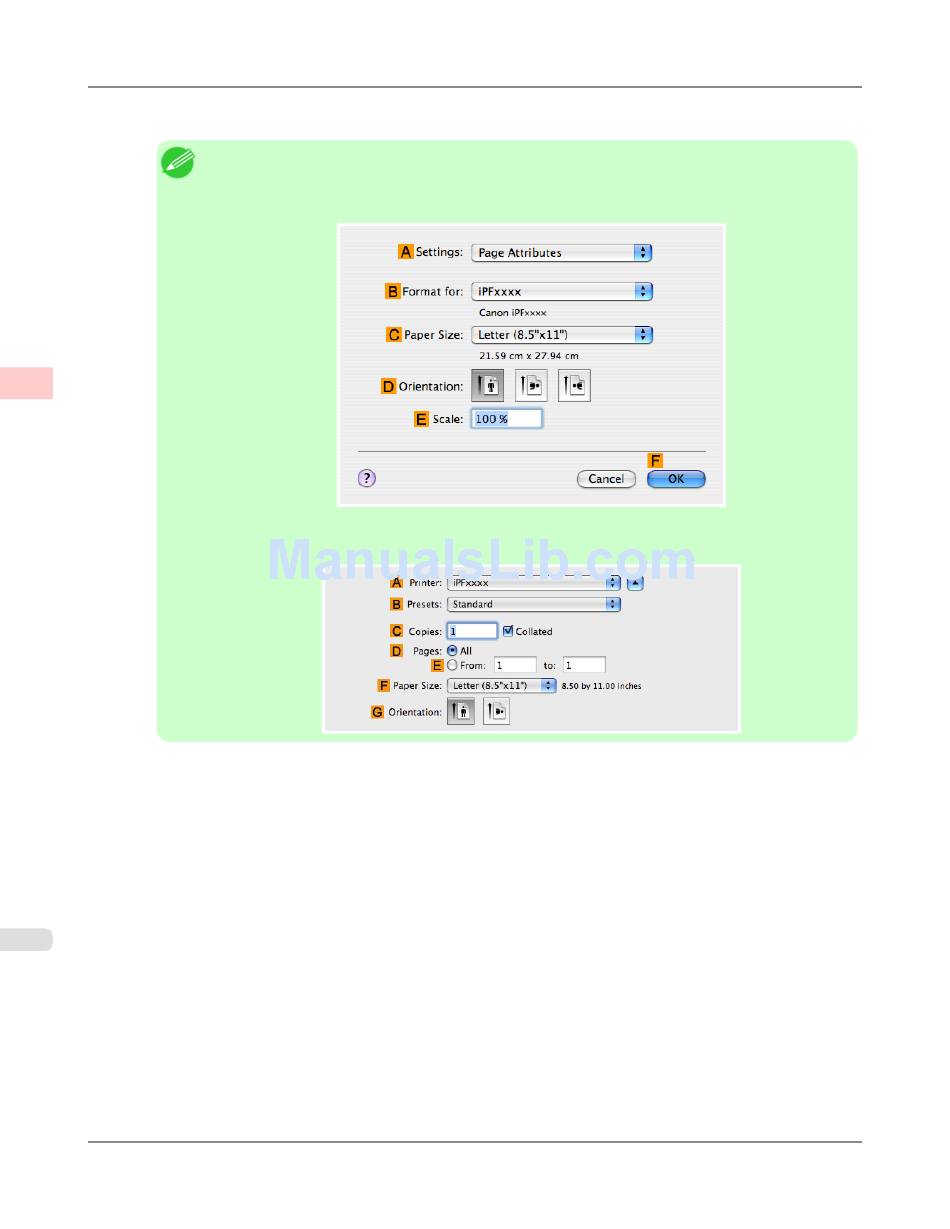The height and width of the screenshot is (1229, 950).
Task: Click the Scale 100 % field
Action: coord(507,418)
